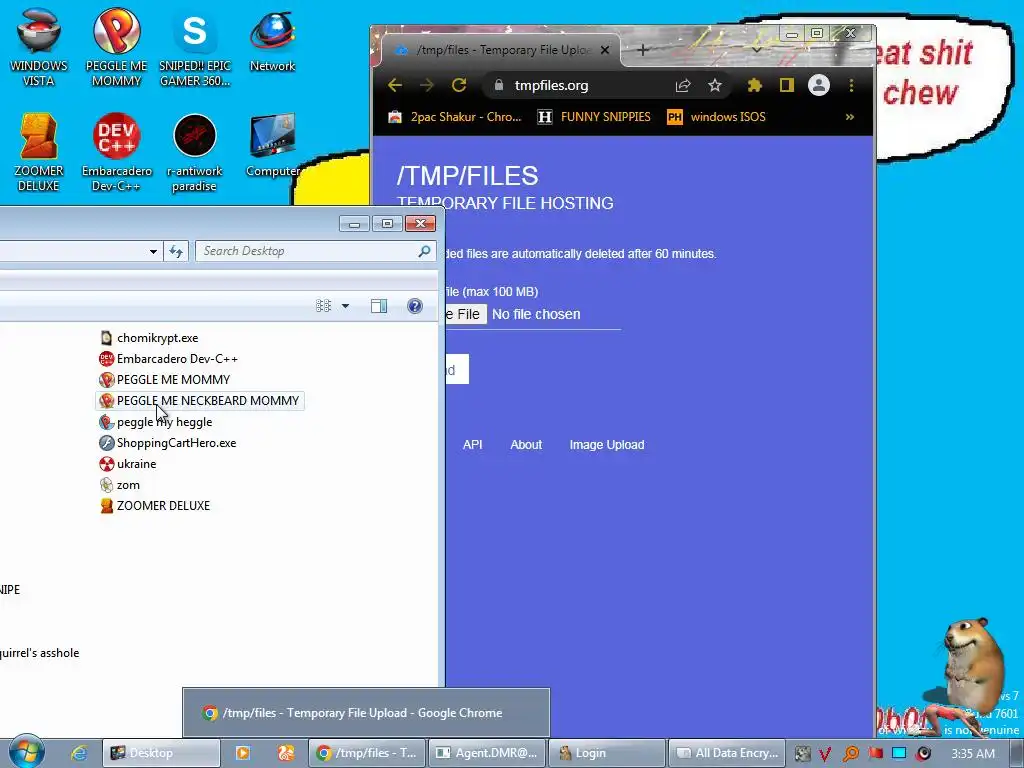Open Chrome profile avatar

(819, 86)
